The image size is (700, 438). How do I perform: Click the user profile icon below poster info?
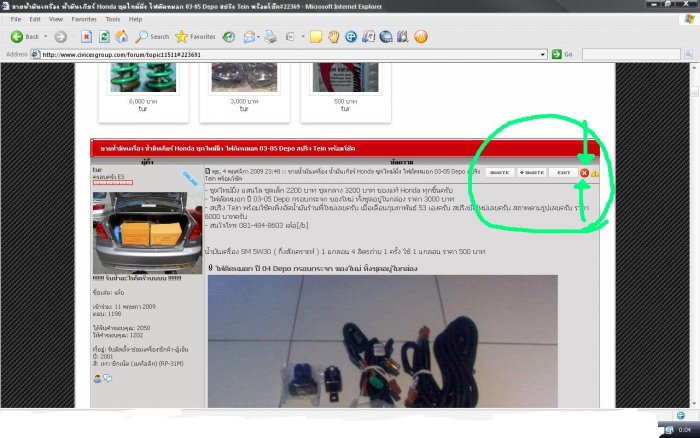[97, 379]
